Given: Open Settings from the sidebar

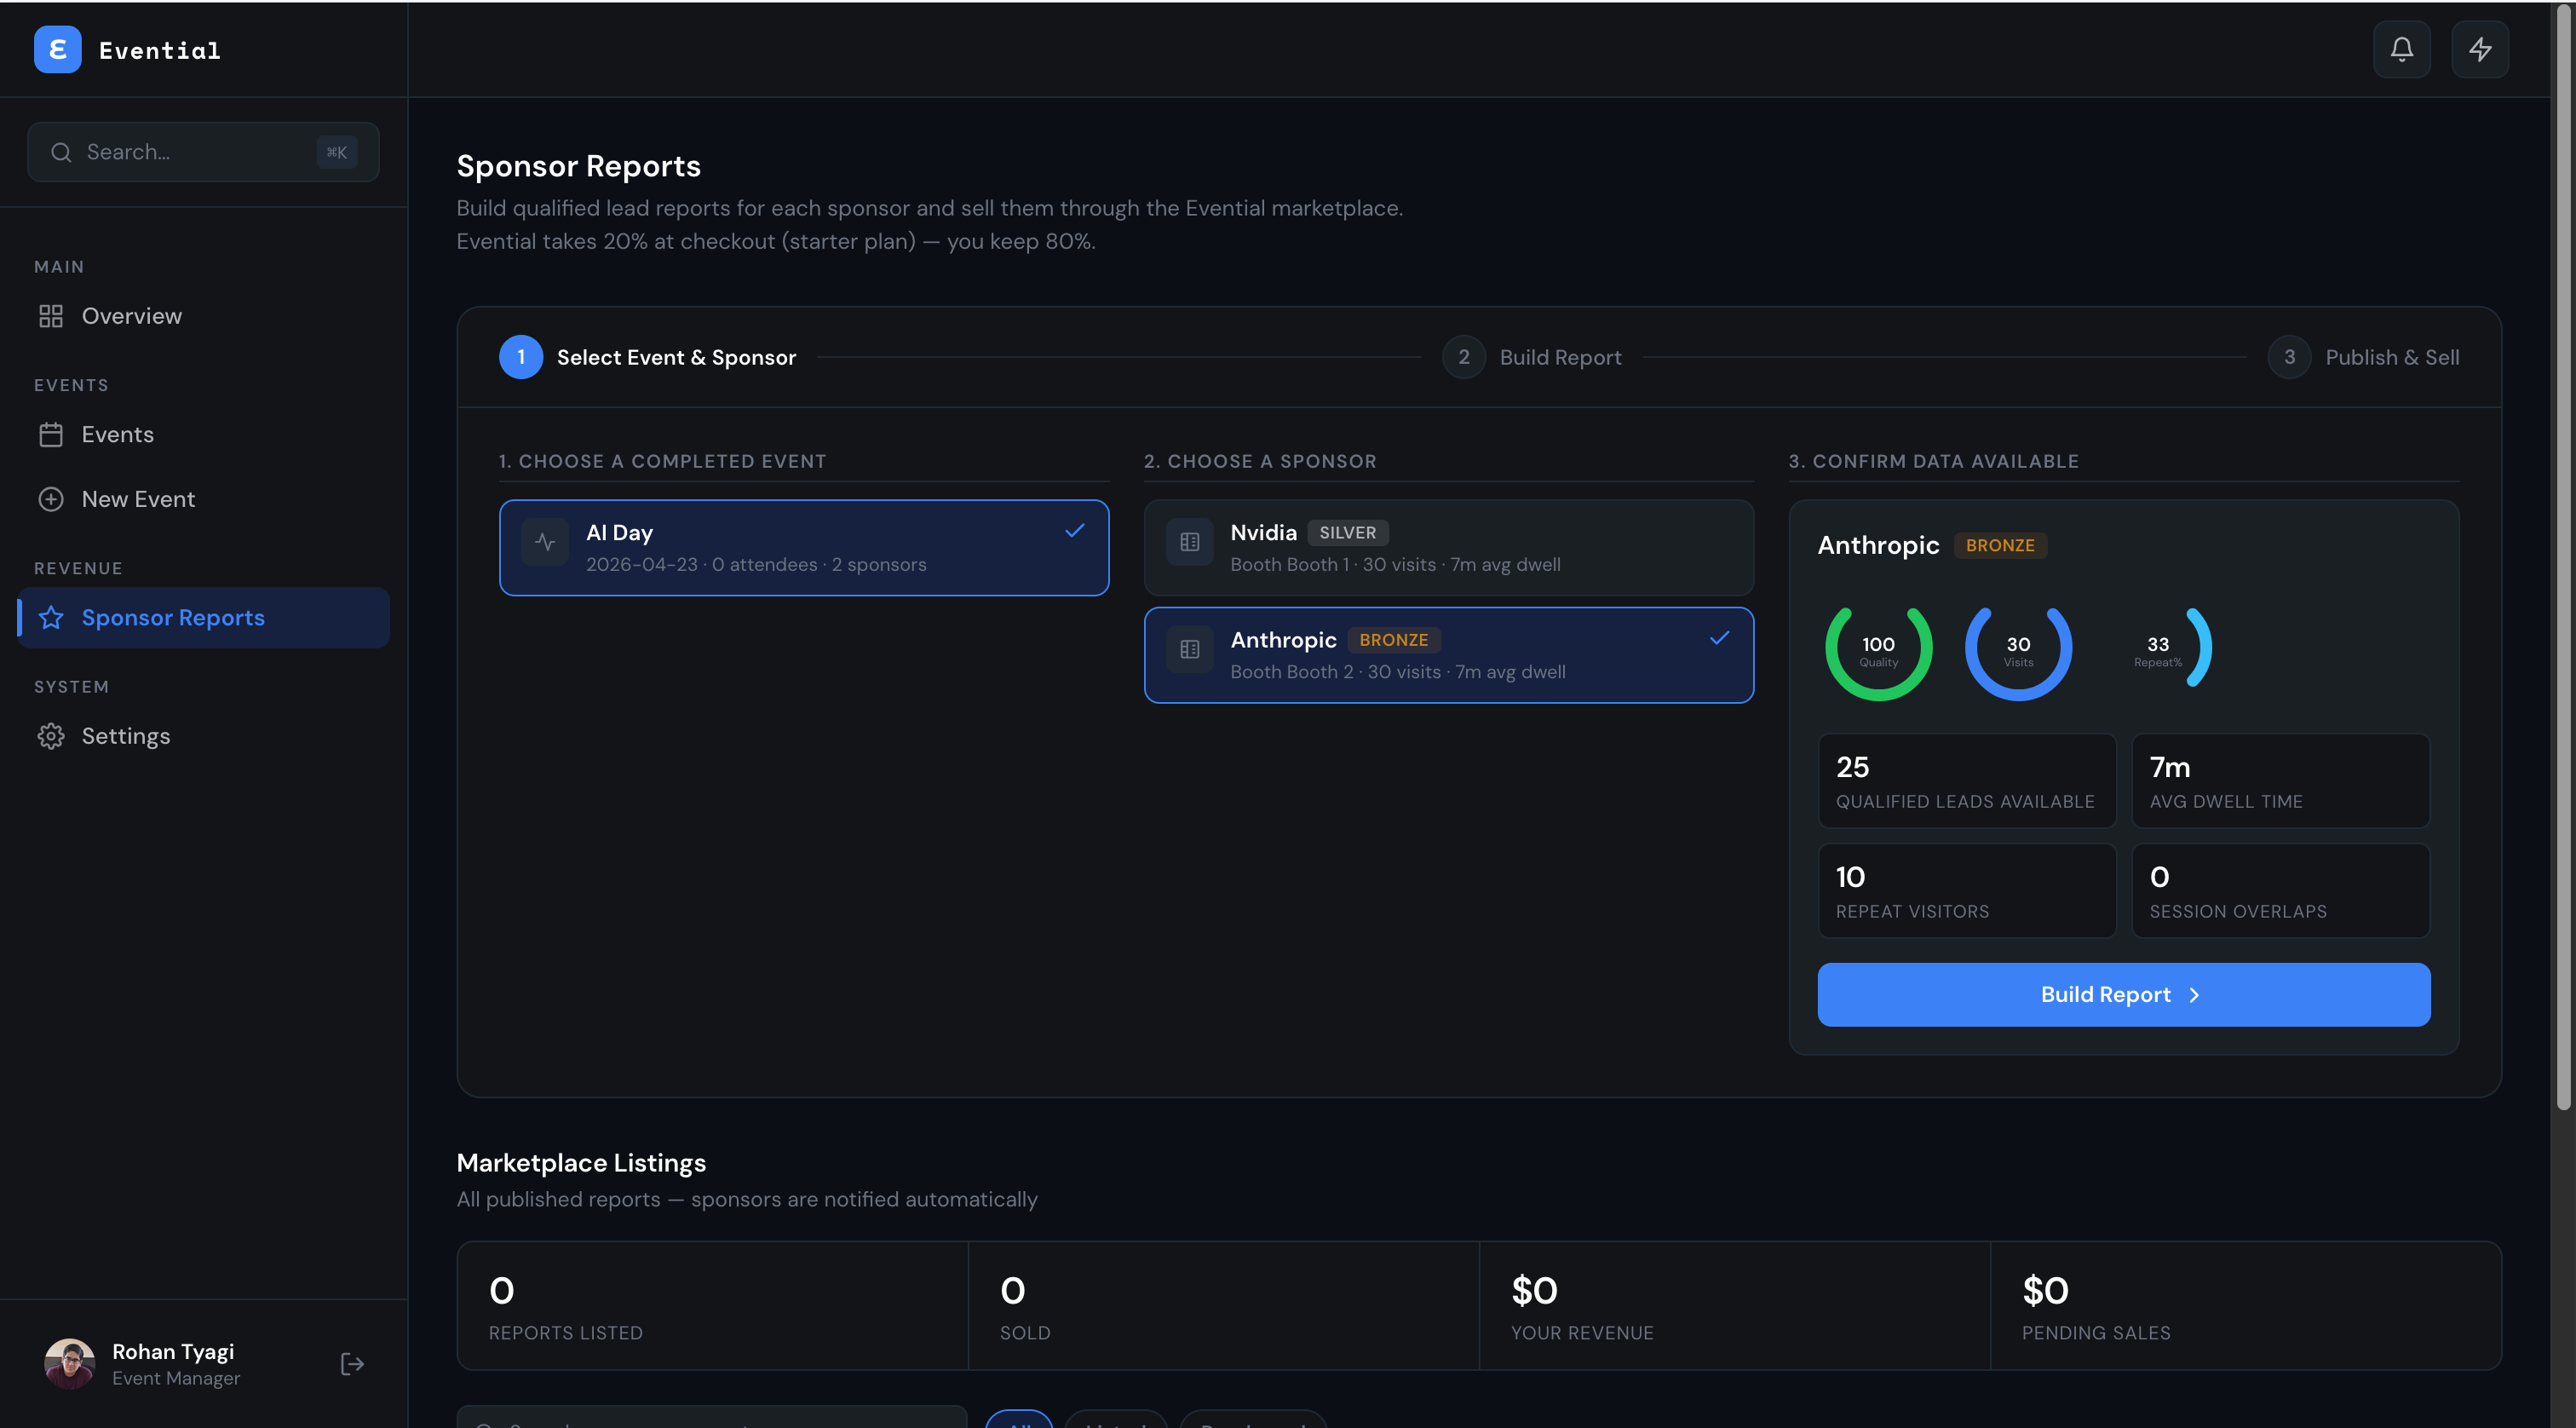Looking at the screenshot, I should click(x=204, y=736).
